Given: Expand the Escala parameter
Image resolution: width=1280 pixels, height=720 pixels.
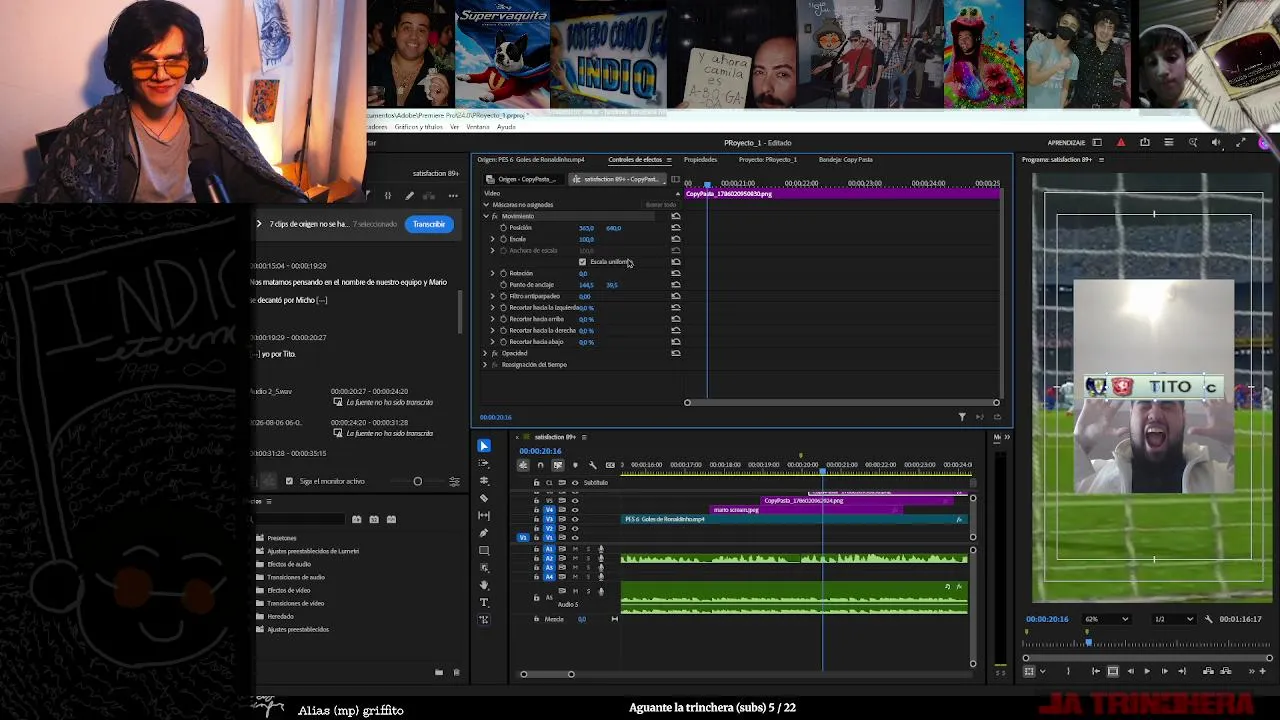Looking at the screenshot, I should [492, 239].
